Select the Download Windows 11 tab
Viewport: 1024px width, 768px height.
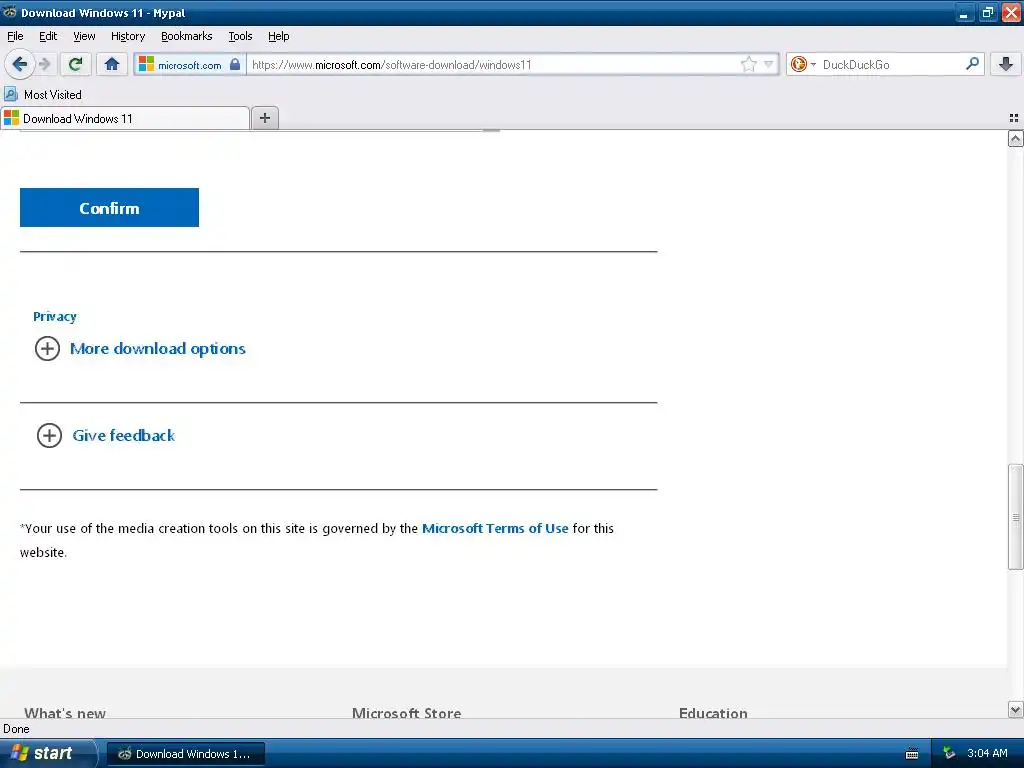(125, 118)
